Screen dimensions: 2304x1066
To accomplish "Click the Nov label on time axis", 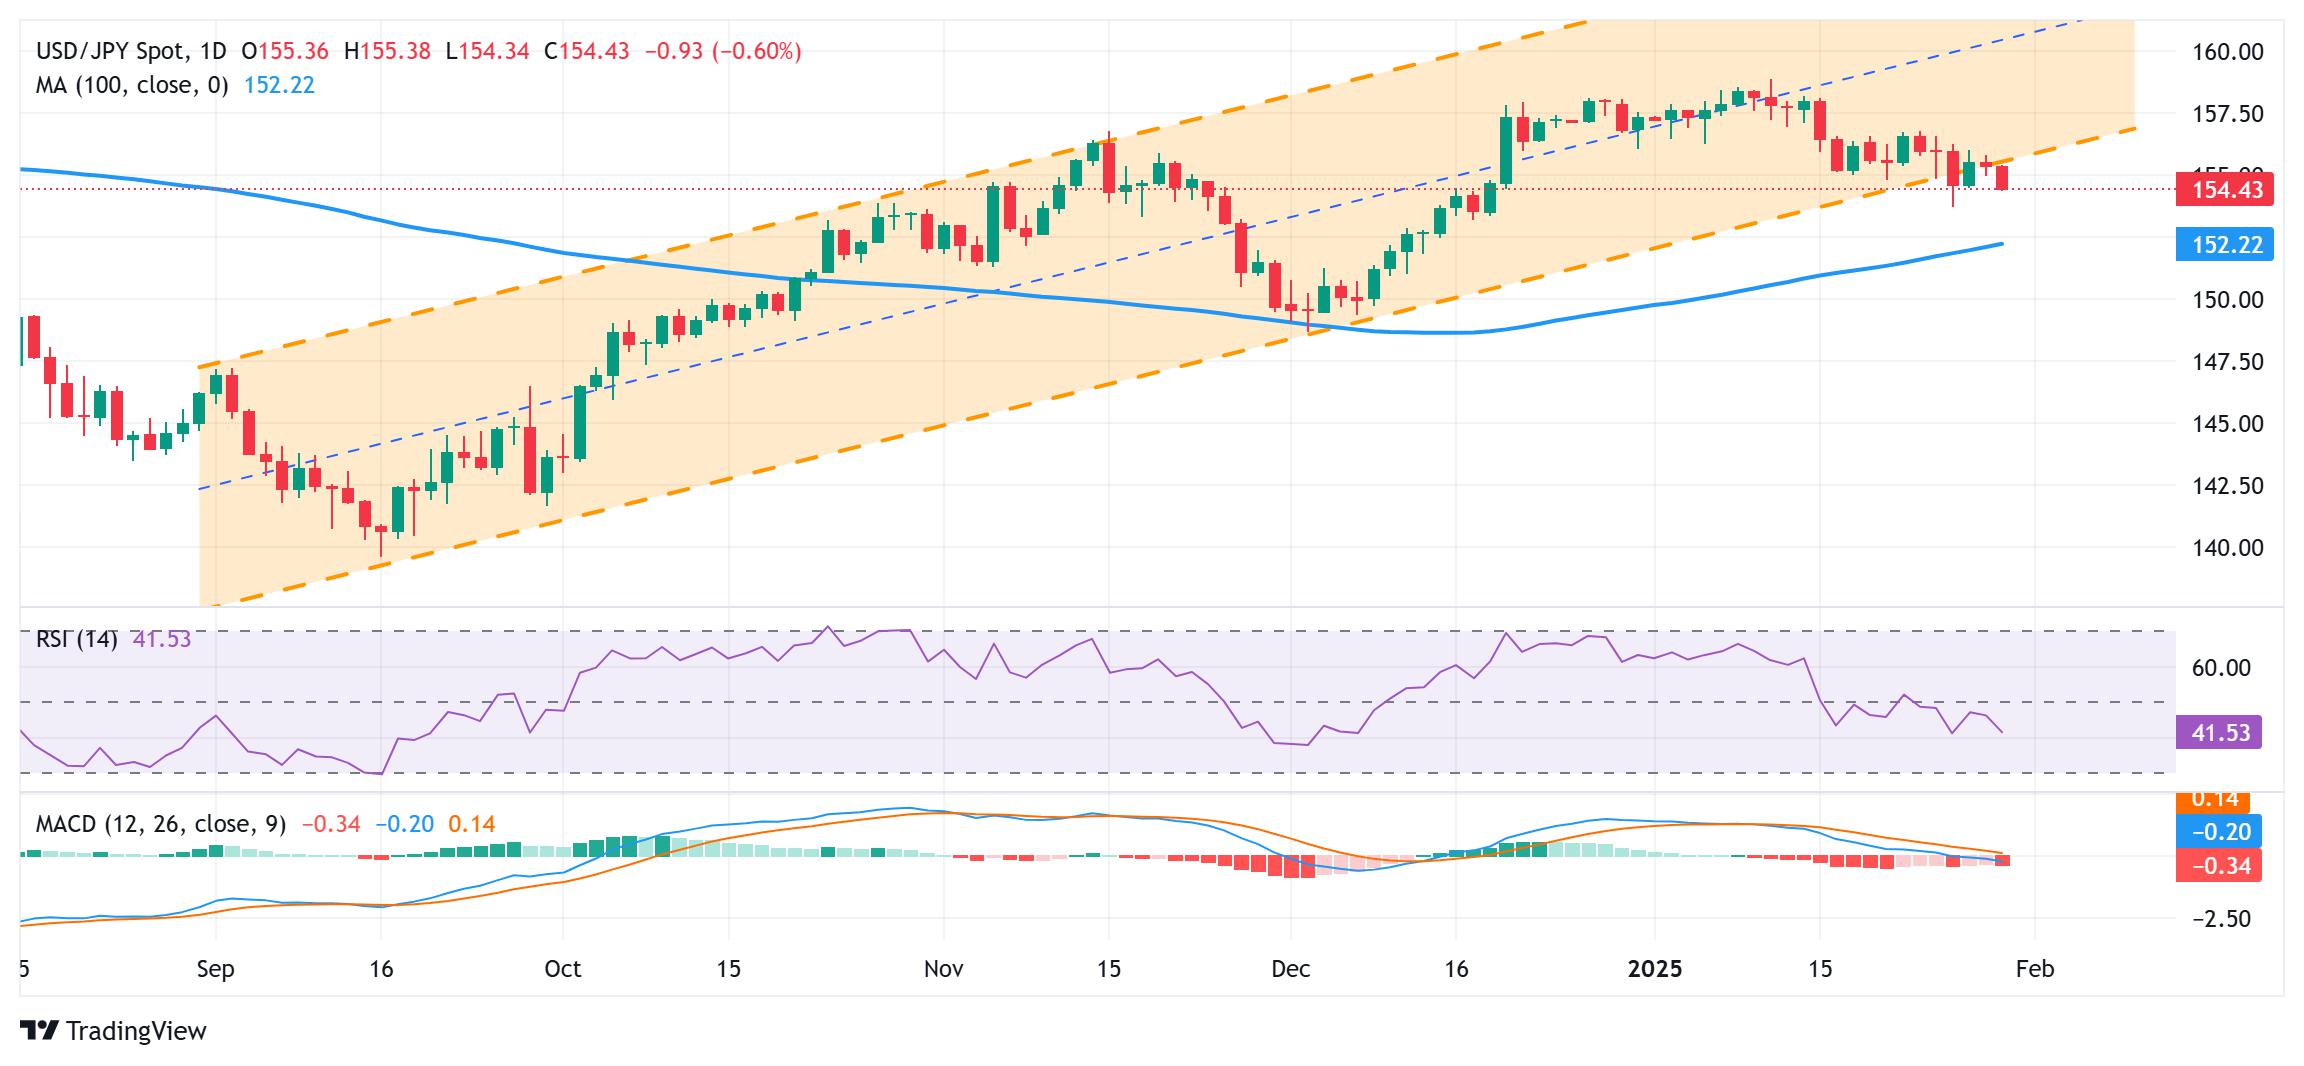I will [x=943, y=969].
